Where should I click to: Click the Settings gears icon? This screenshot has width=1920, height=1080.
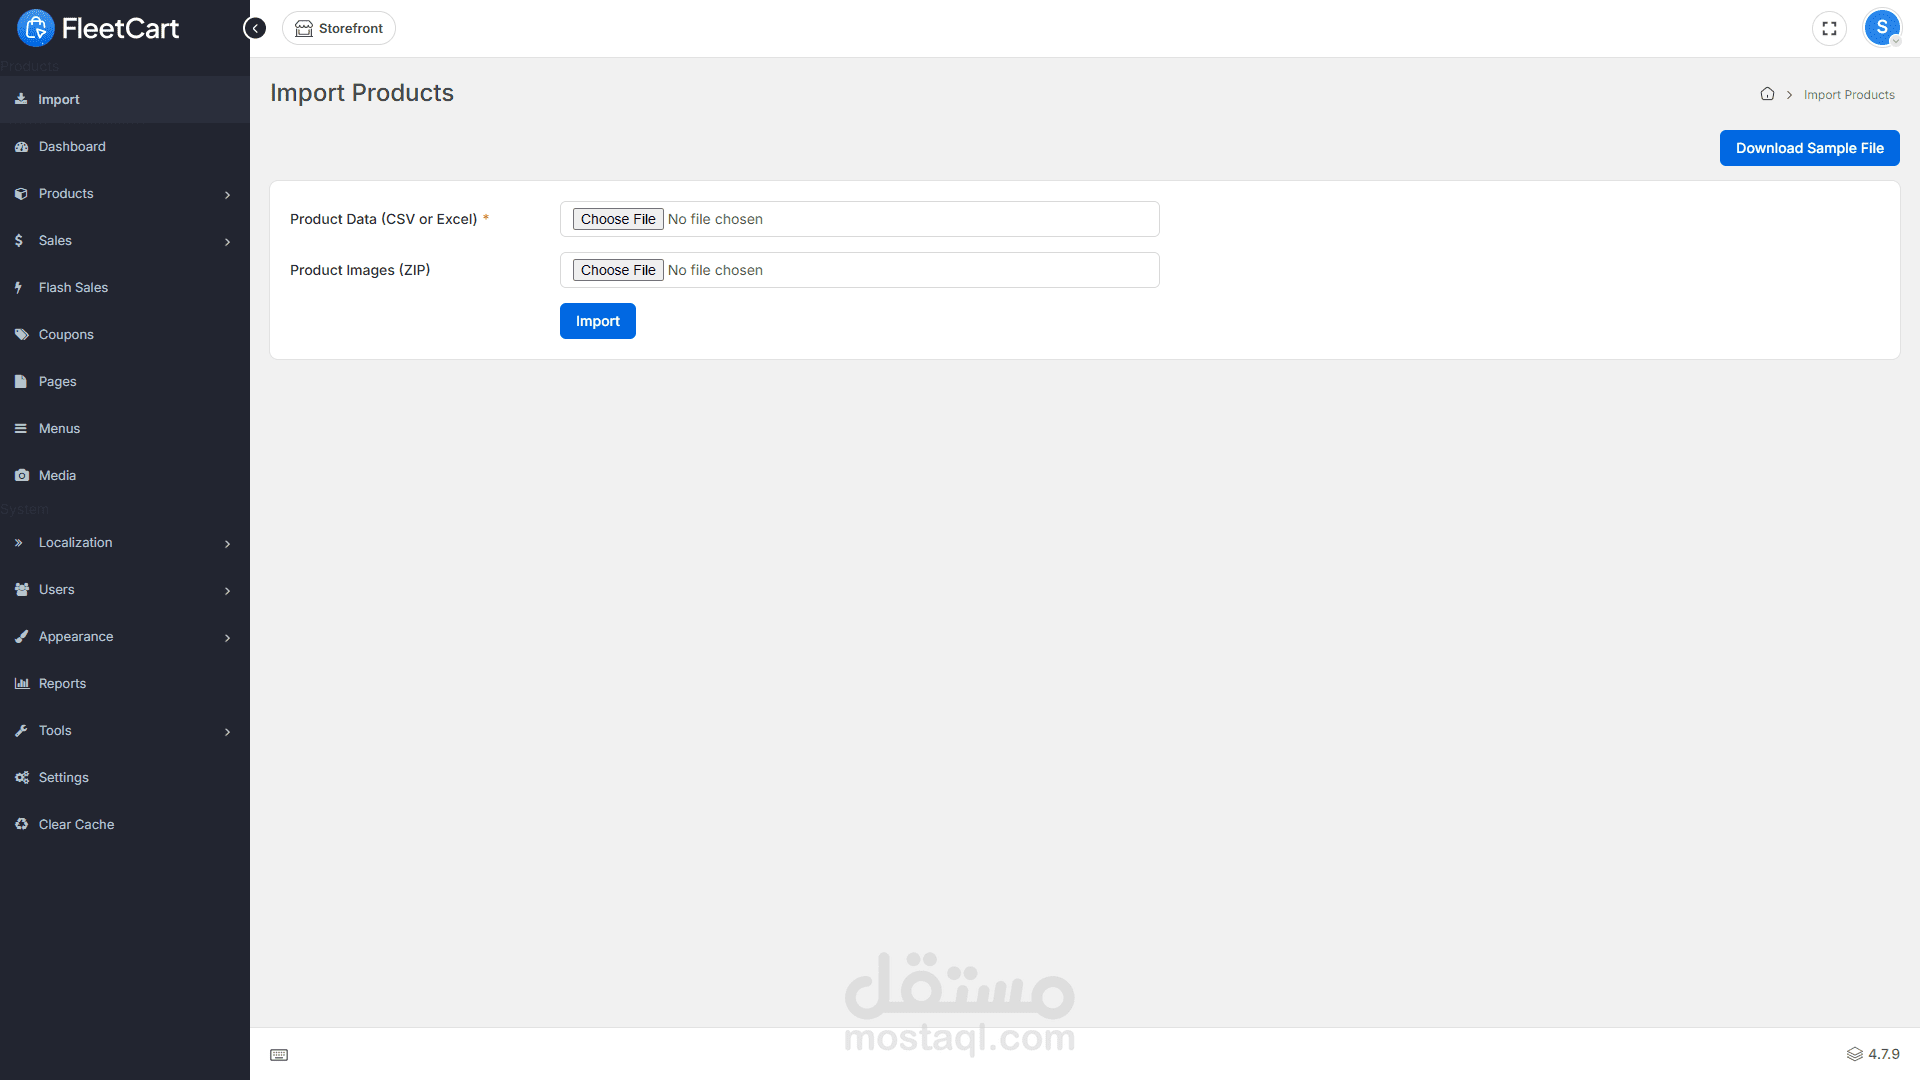click(x=21, y=777)
